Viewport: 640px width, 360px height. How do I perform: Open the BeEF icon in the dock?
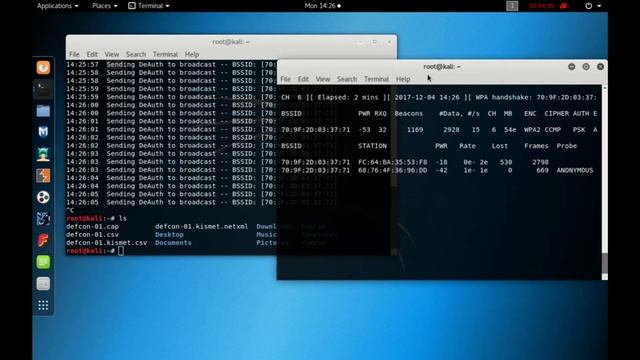point(43,219)
